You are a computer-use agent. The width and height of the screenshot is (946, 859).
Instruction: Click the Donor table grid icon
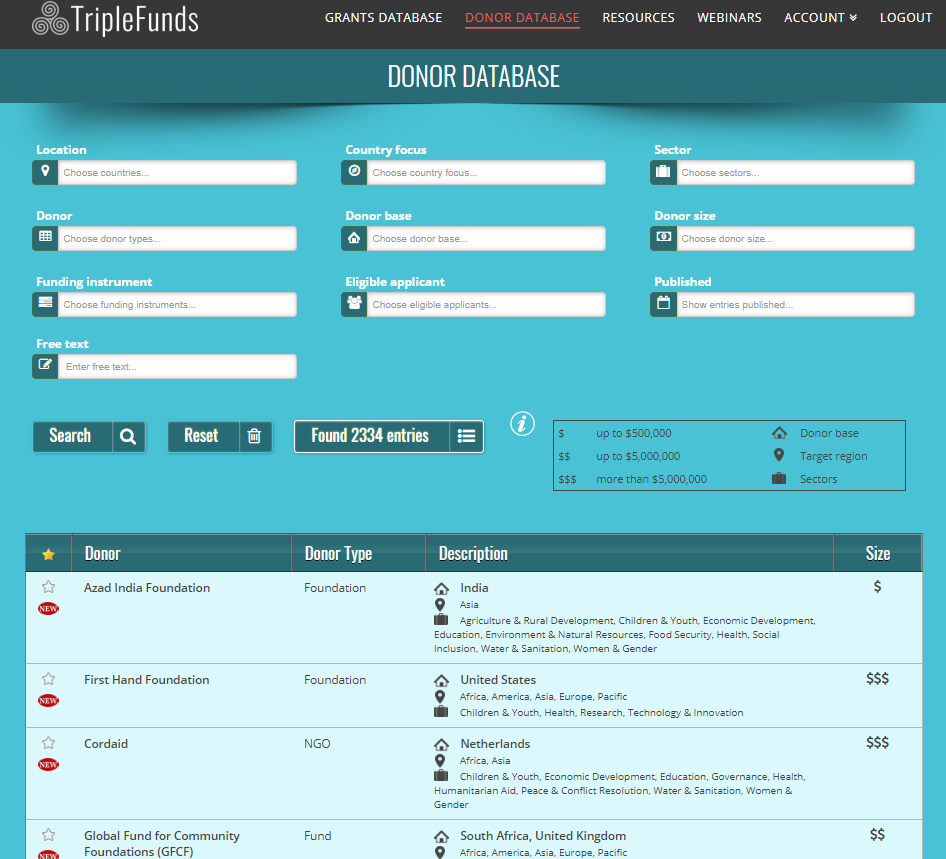coord(45,238)
